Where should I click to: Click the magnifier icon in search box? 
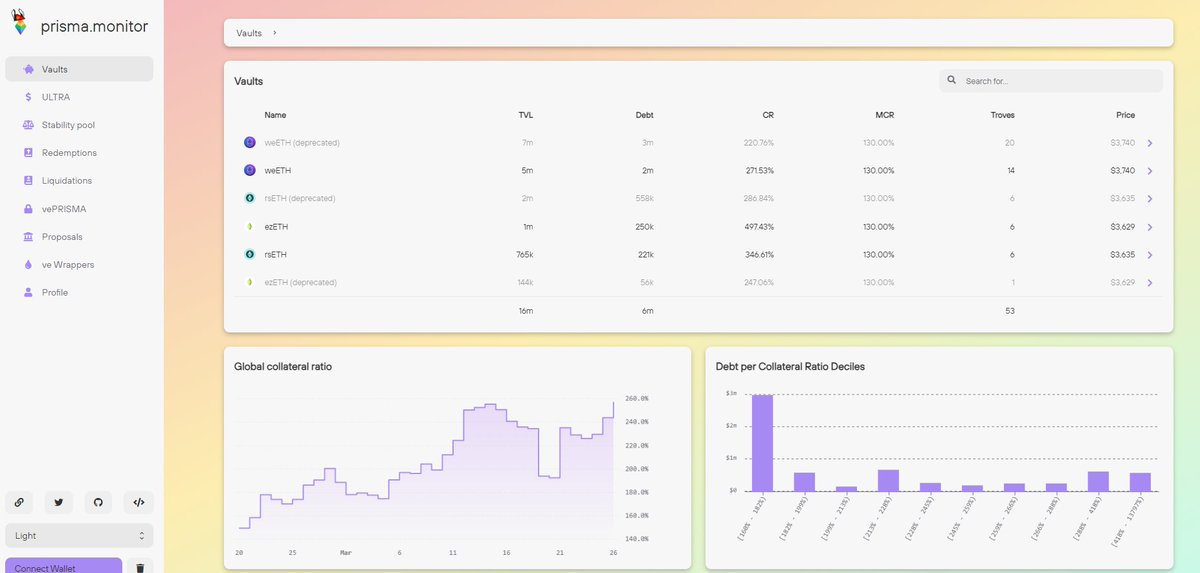[x=952, y=80]
